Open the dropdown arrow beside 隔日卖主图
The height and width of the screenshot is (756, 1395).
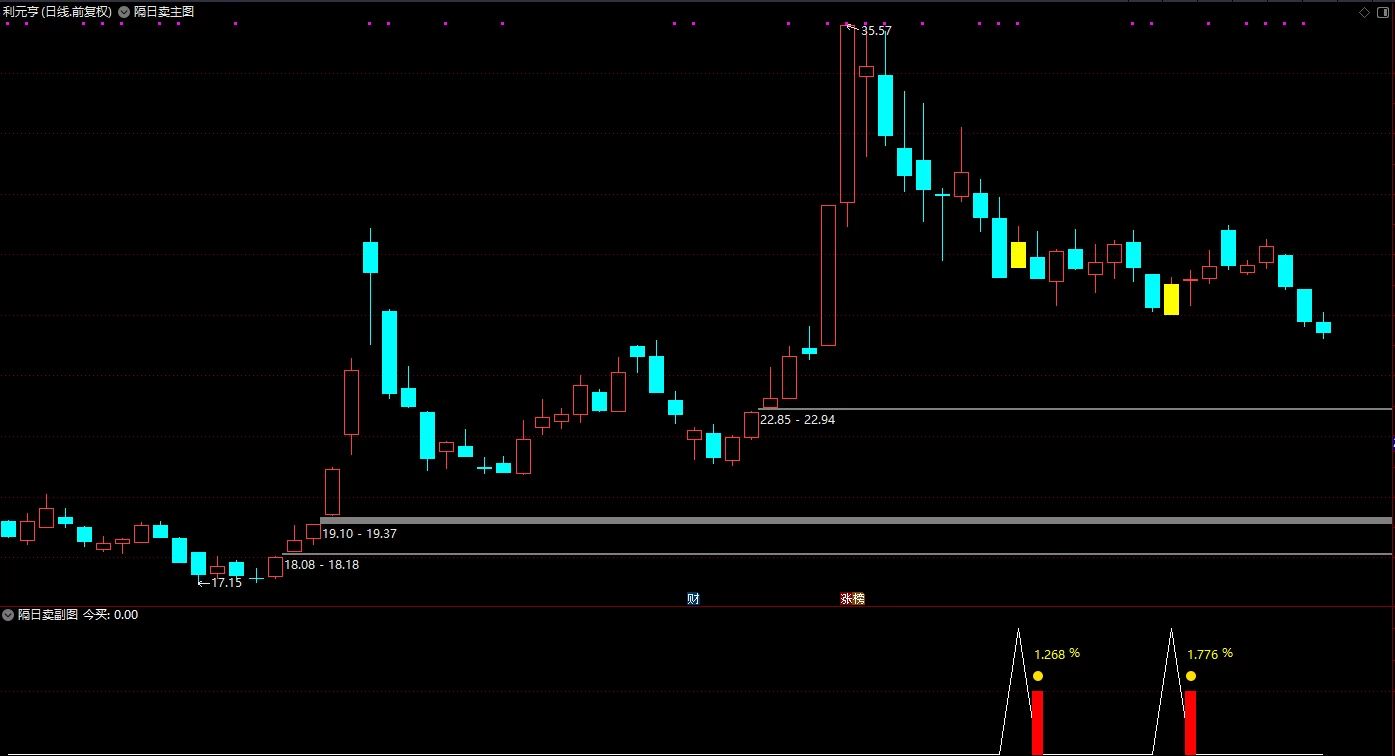[x=124, y=12]
